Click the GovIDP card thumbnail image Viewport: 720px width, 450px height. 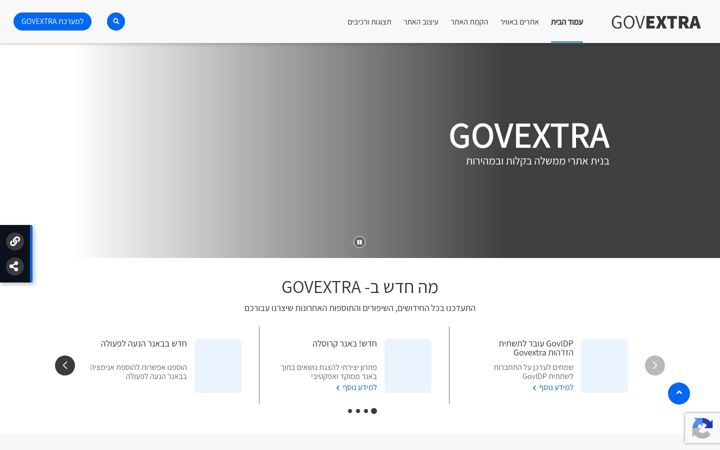[x=604, y=366]
